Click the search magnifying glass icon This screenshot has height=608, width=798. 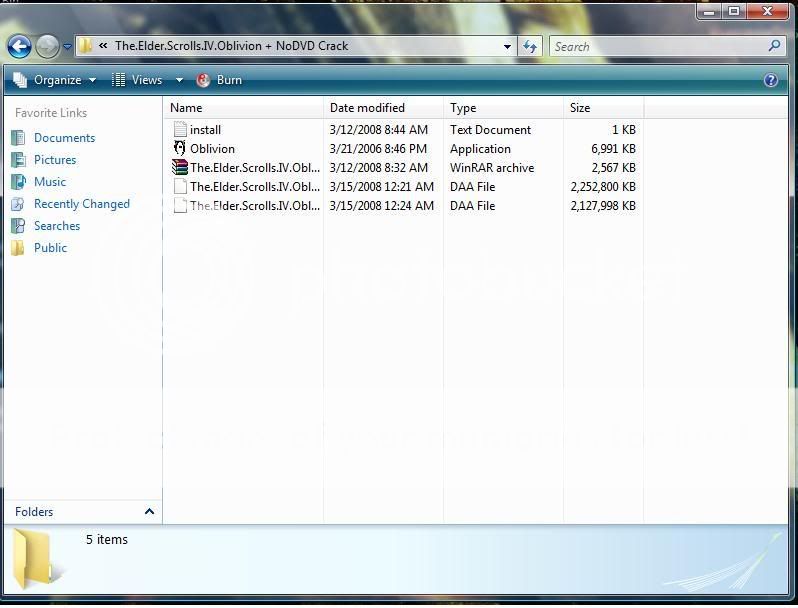click(x=774, y=46)
